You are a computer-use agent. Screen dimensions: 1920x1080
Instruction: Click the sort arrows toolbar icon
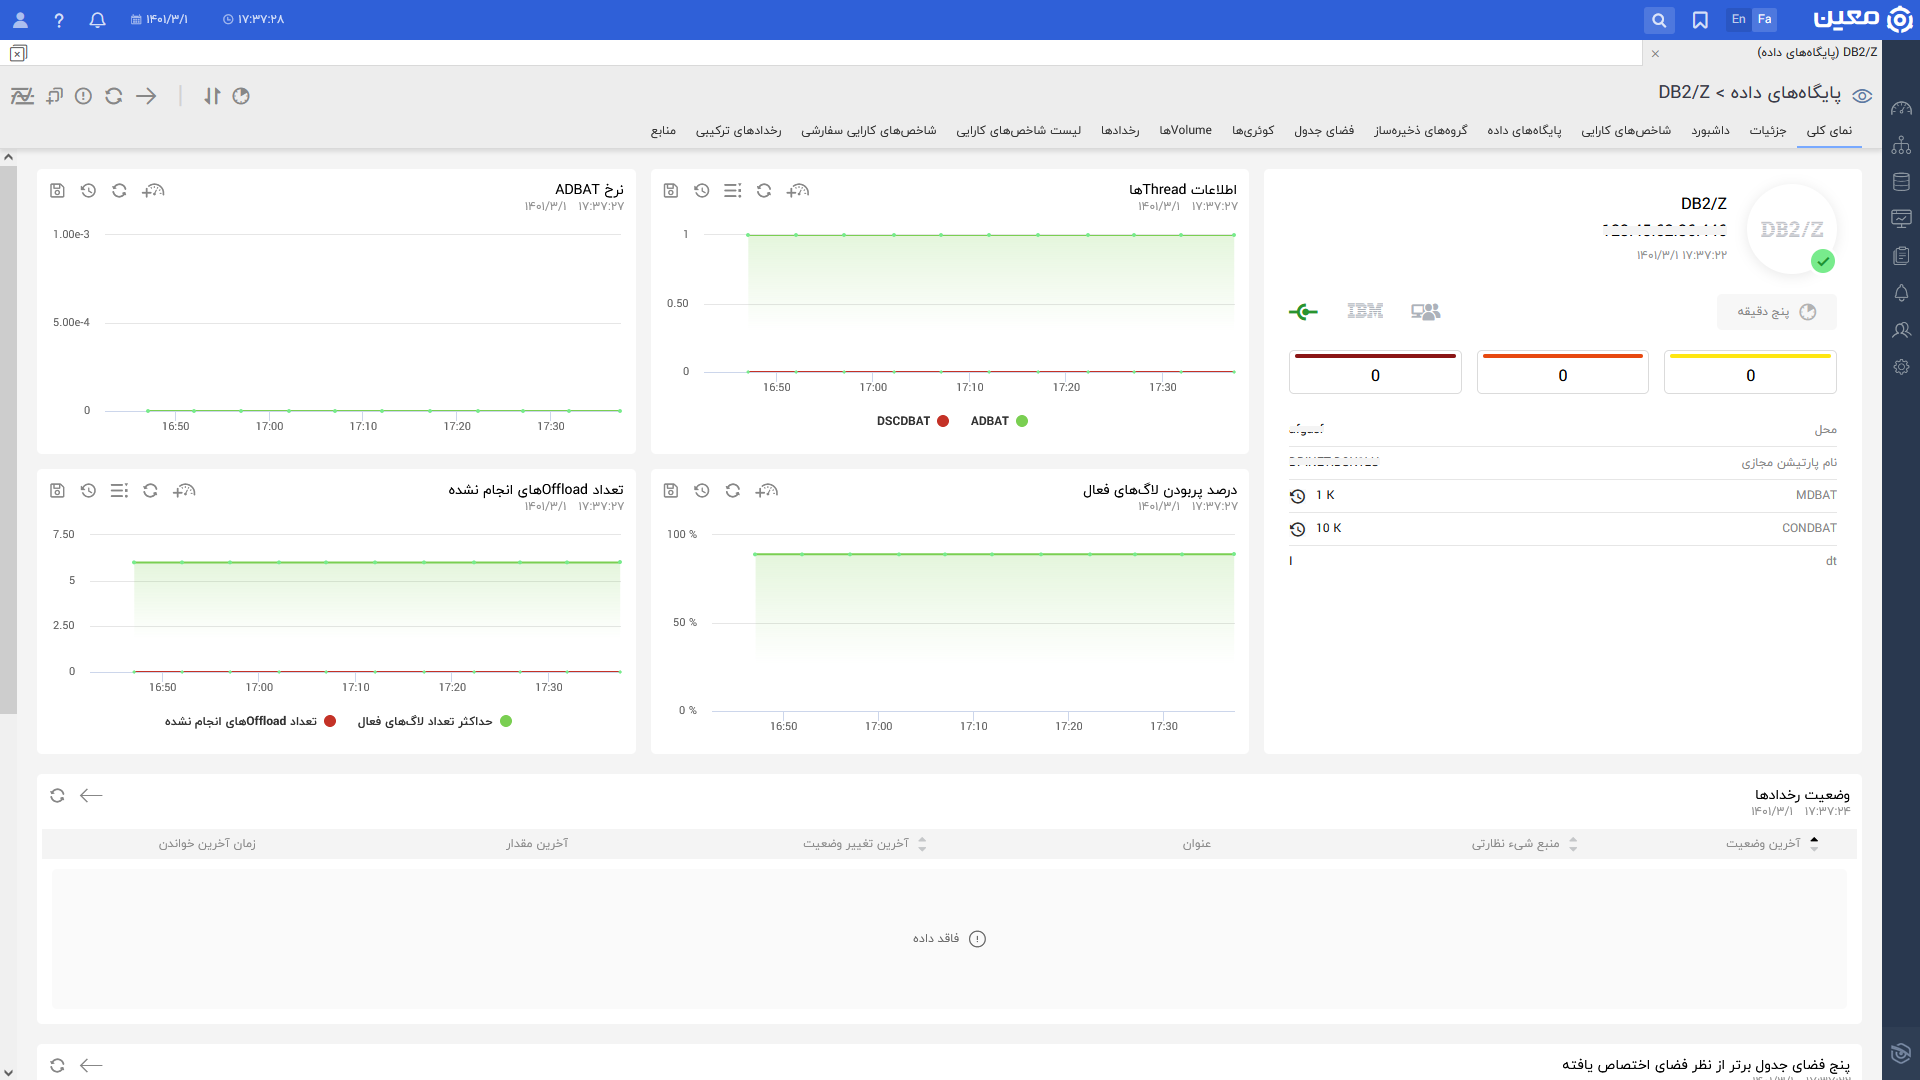tap(212, 96)
